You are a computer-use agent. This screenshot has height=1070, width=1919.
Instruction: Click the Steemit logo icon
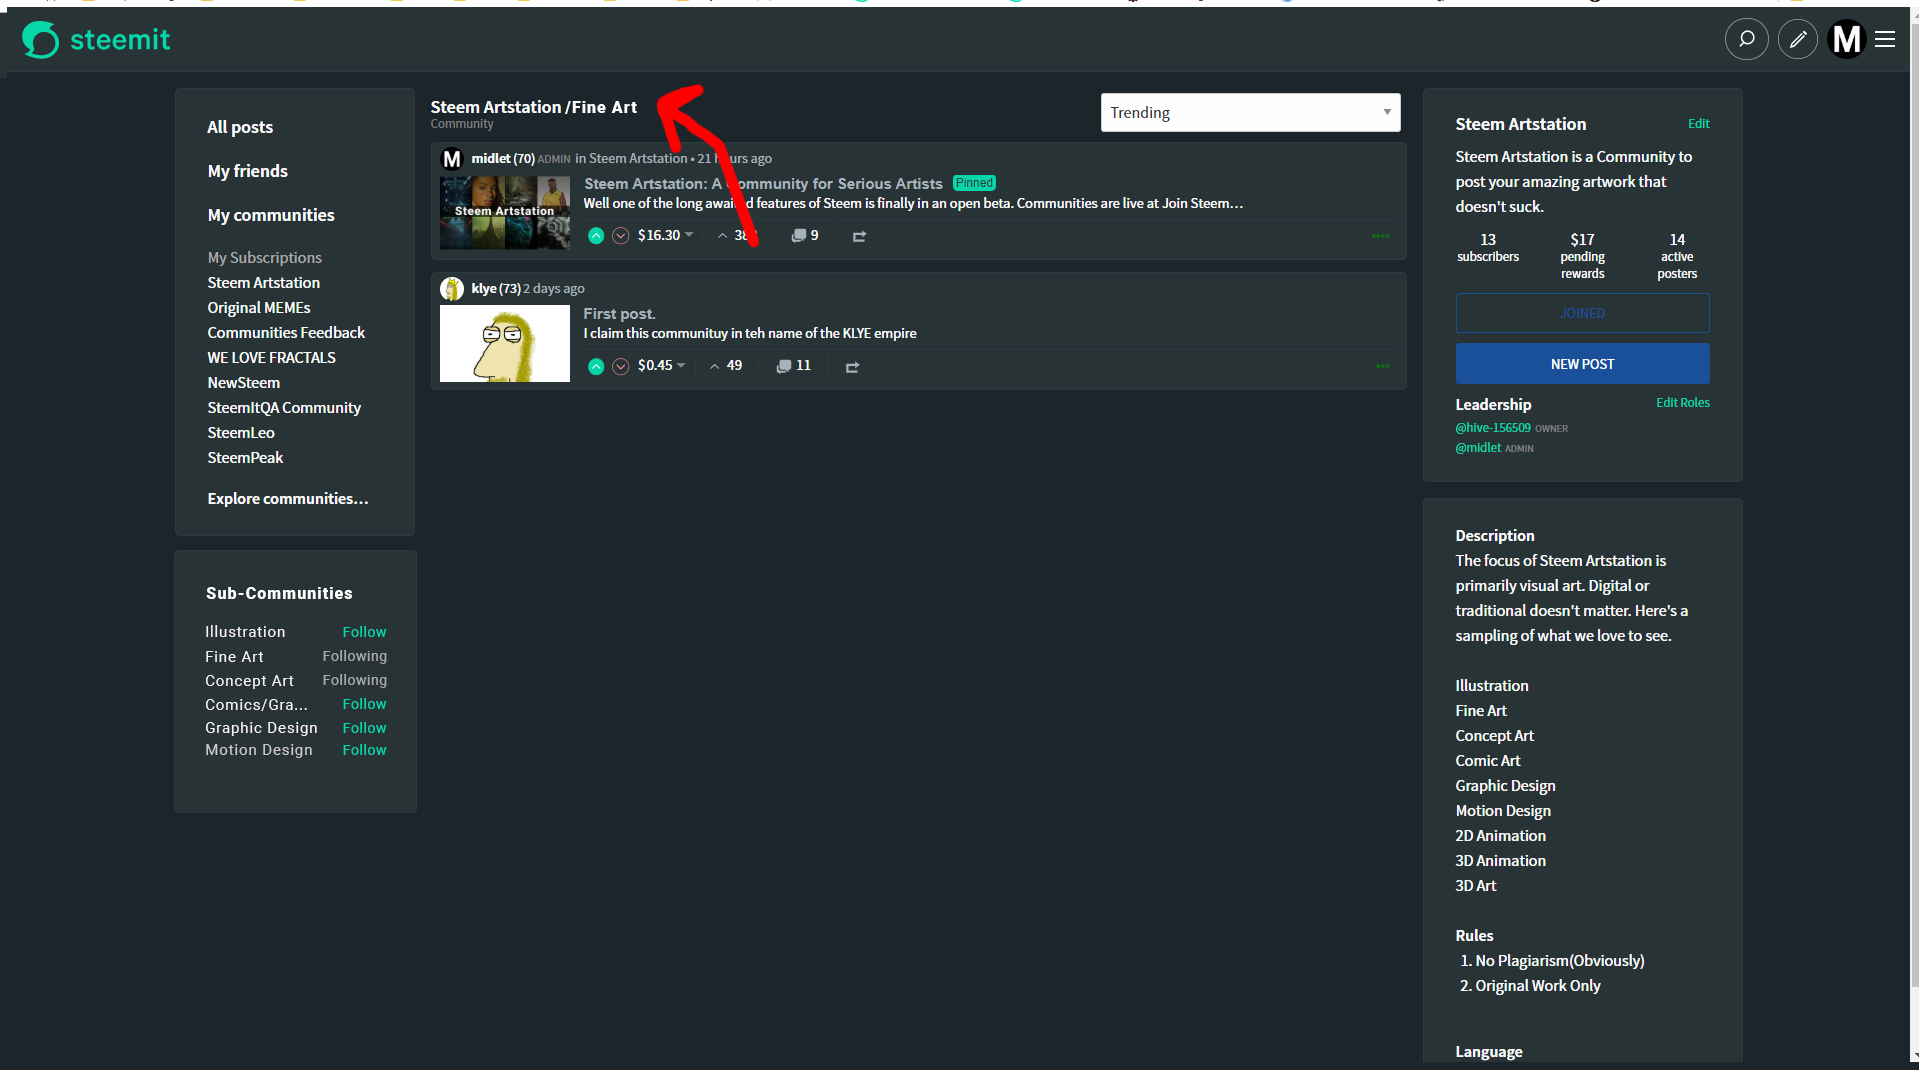[x=41, y=40]
